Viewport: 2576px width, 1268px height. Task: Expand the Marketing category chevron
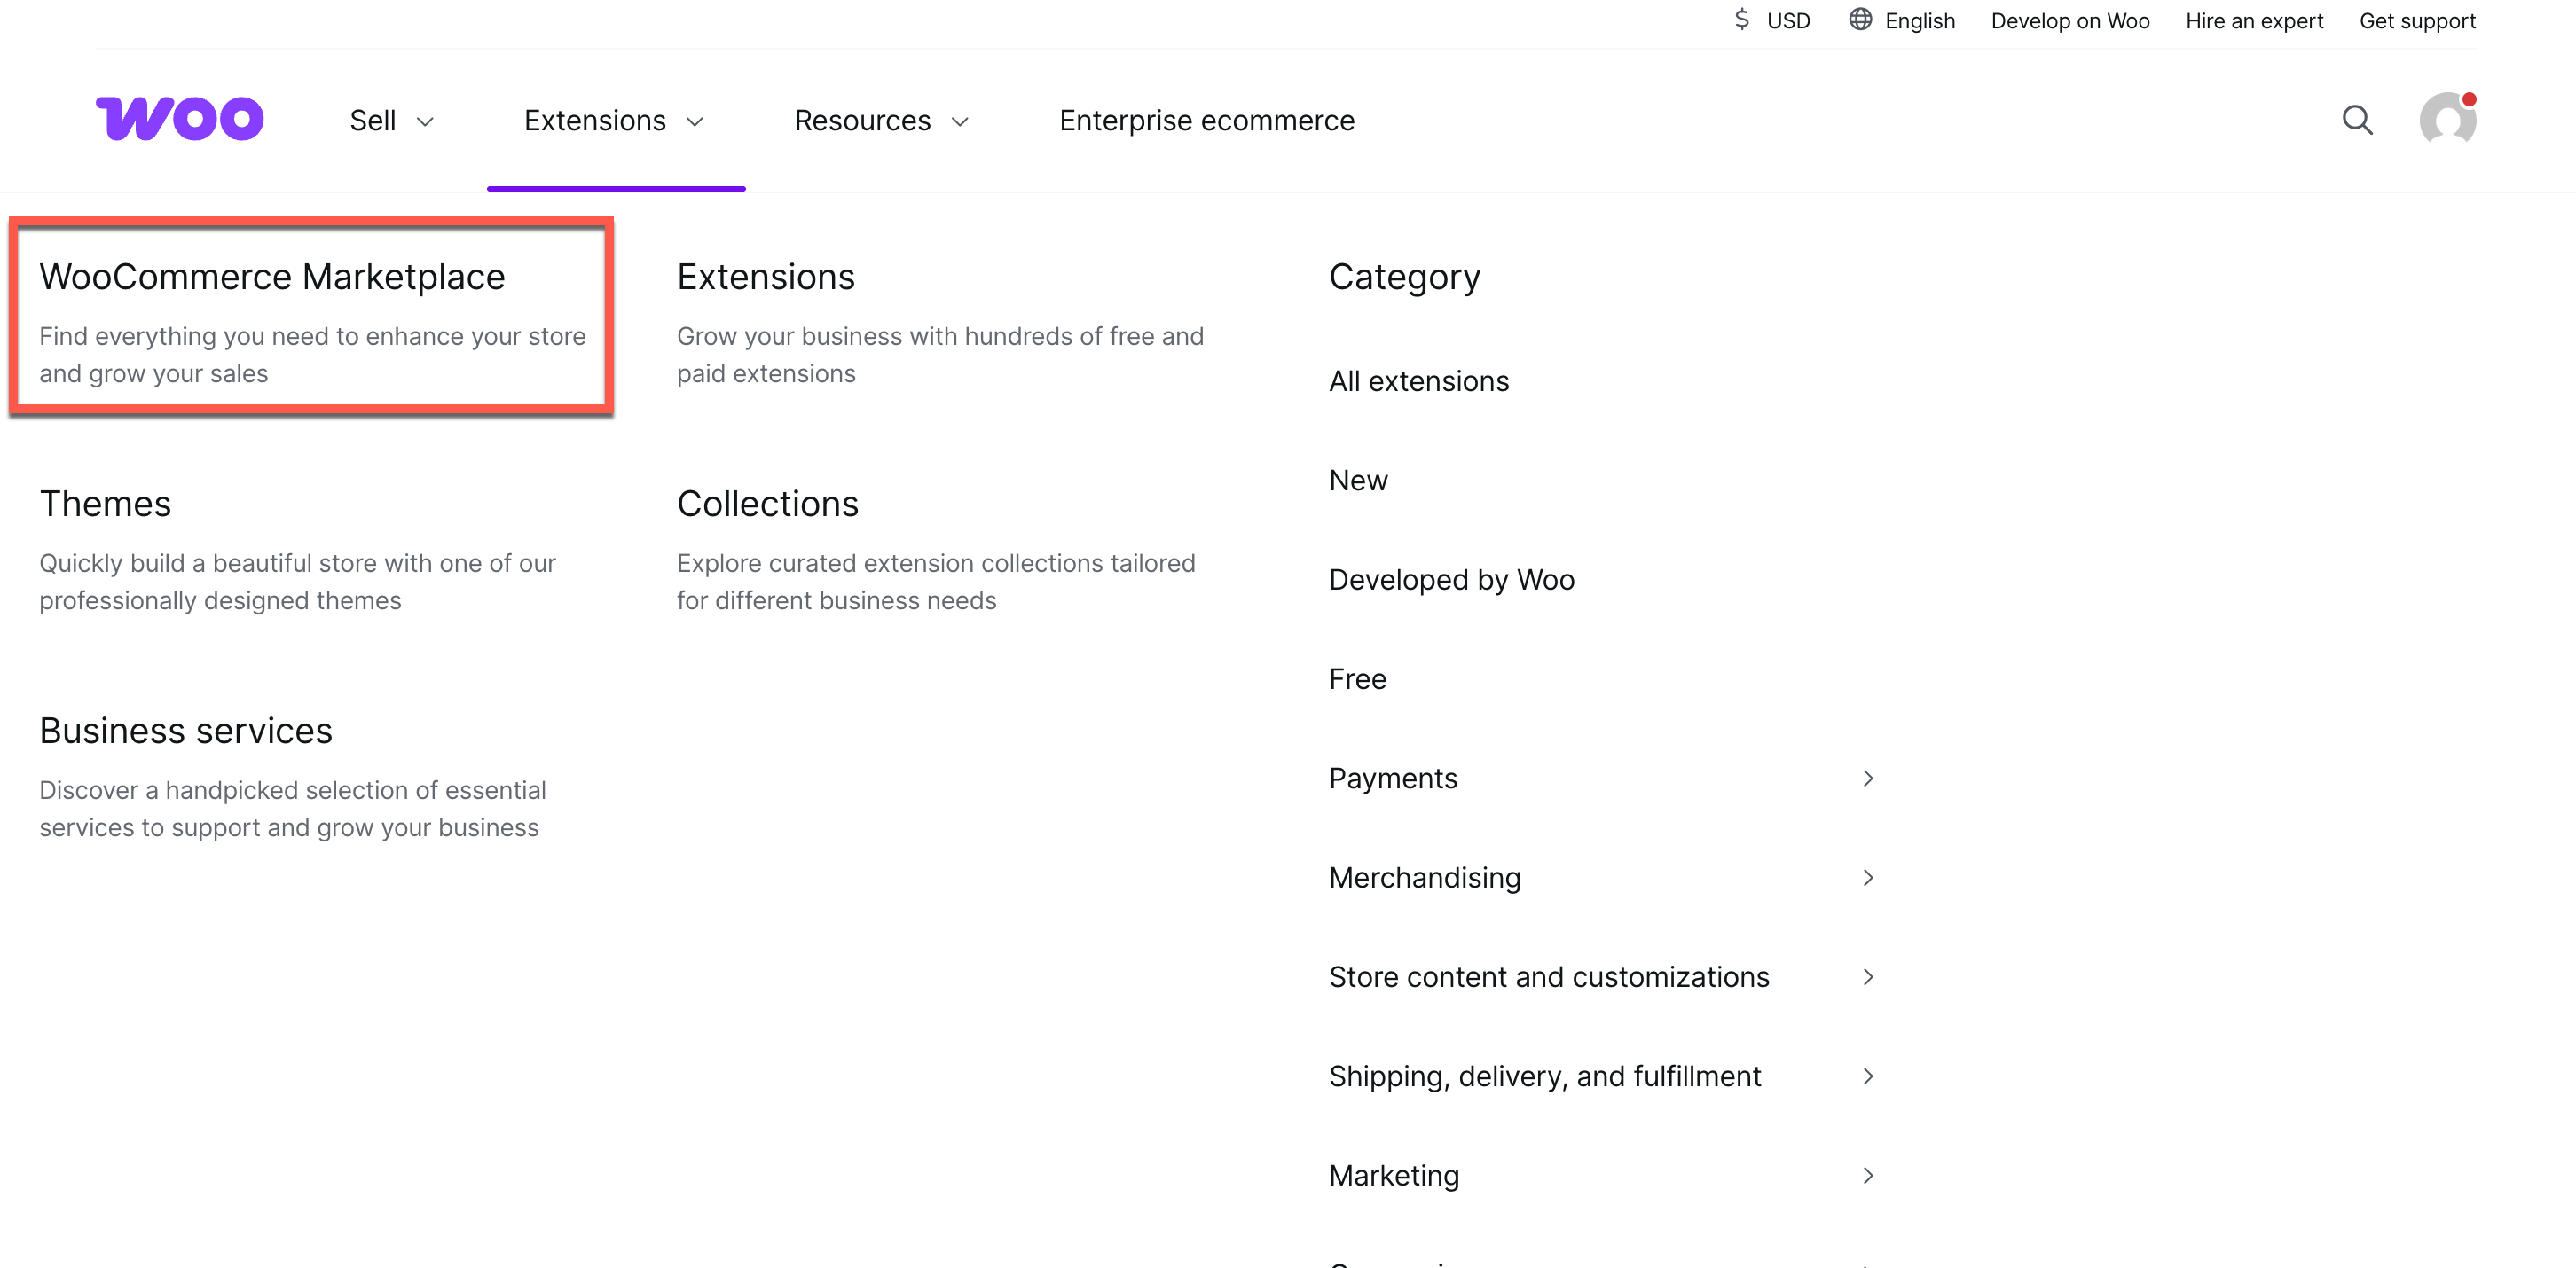point(1867,1175)
